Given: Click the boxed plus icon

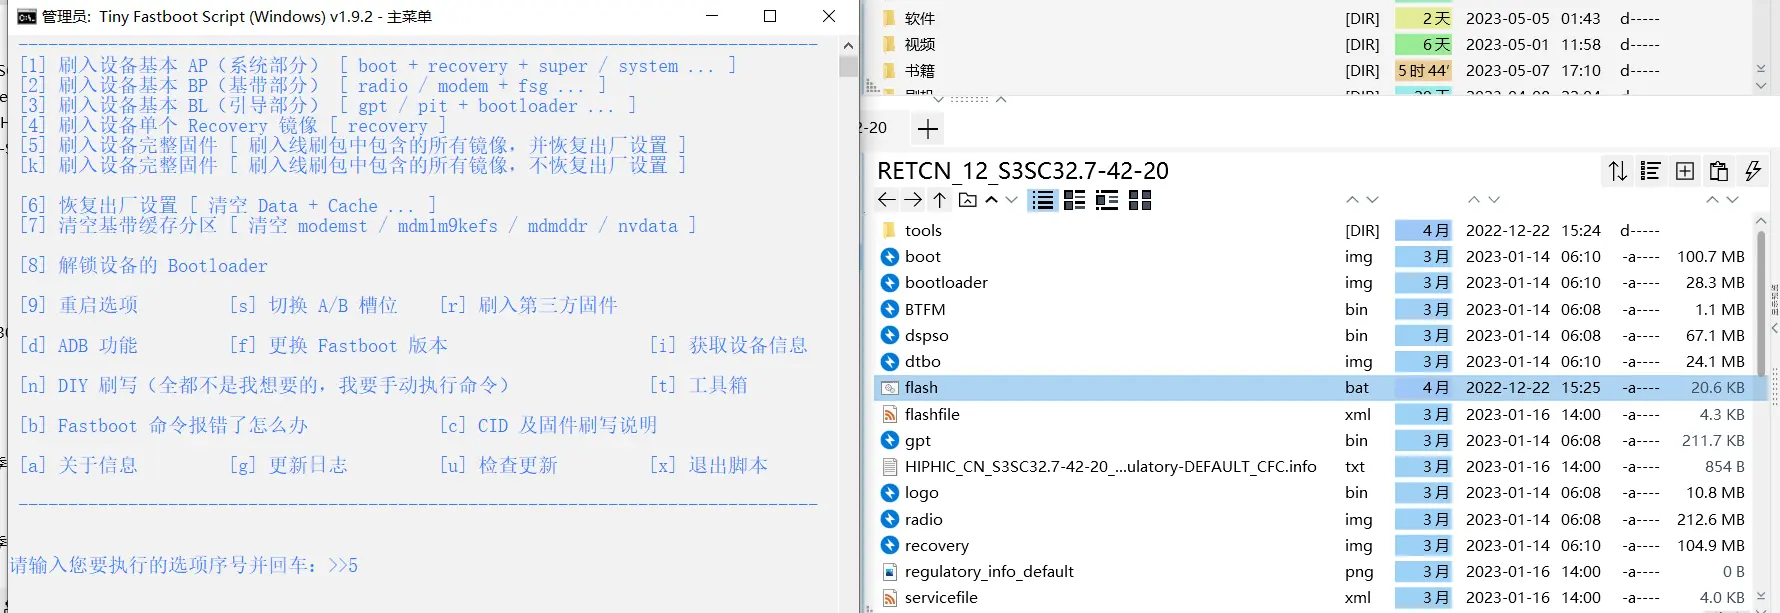Looking at the screenshot, I should (x=1685, y=171).
